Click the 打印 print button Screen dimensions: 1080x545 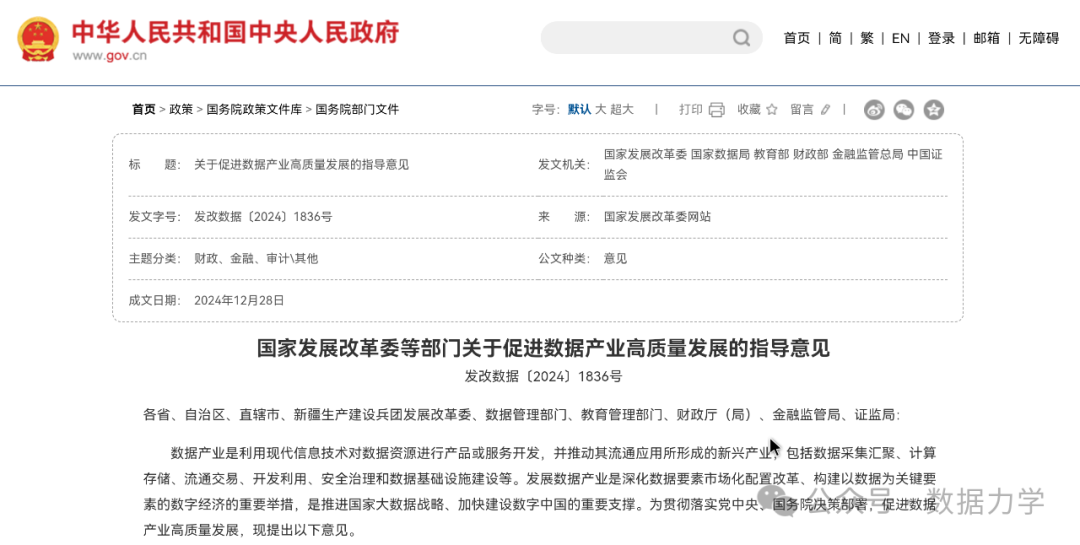tap(691, 109)
